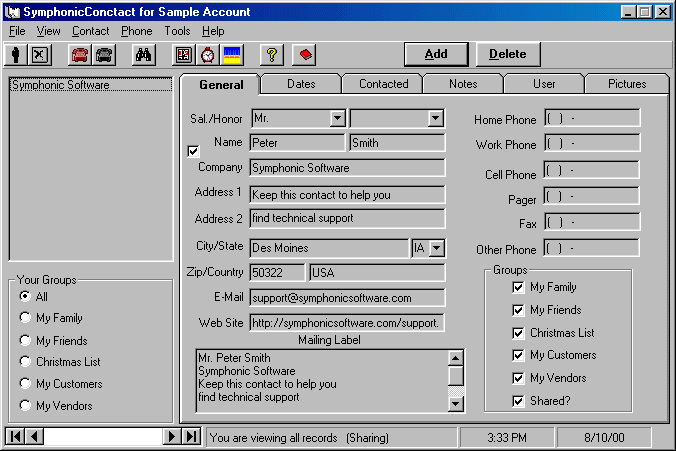Click the person silhouette toolbar icon
Screen dimensions: 676x451
click(16, 55)
